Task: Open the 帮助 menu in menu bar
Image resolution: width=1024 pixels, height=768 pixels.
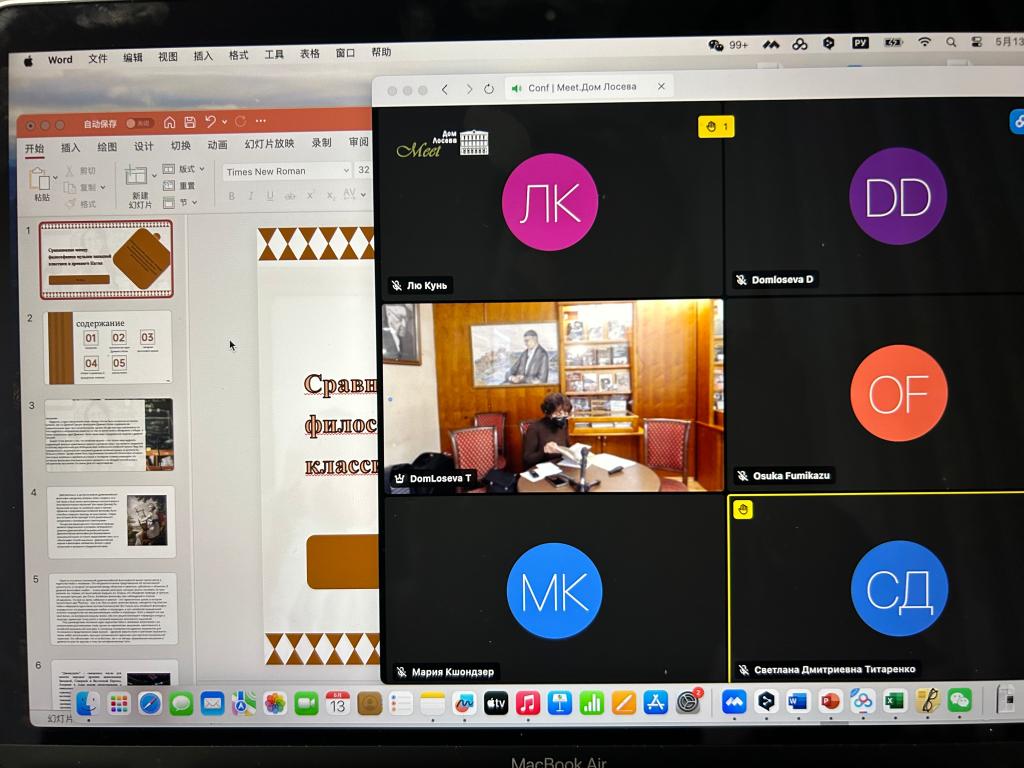Action: [x=381, y=52]
